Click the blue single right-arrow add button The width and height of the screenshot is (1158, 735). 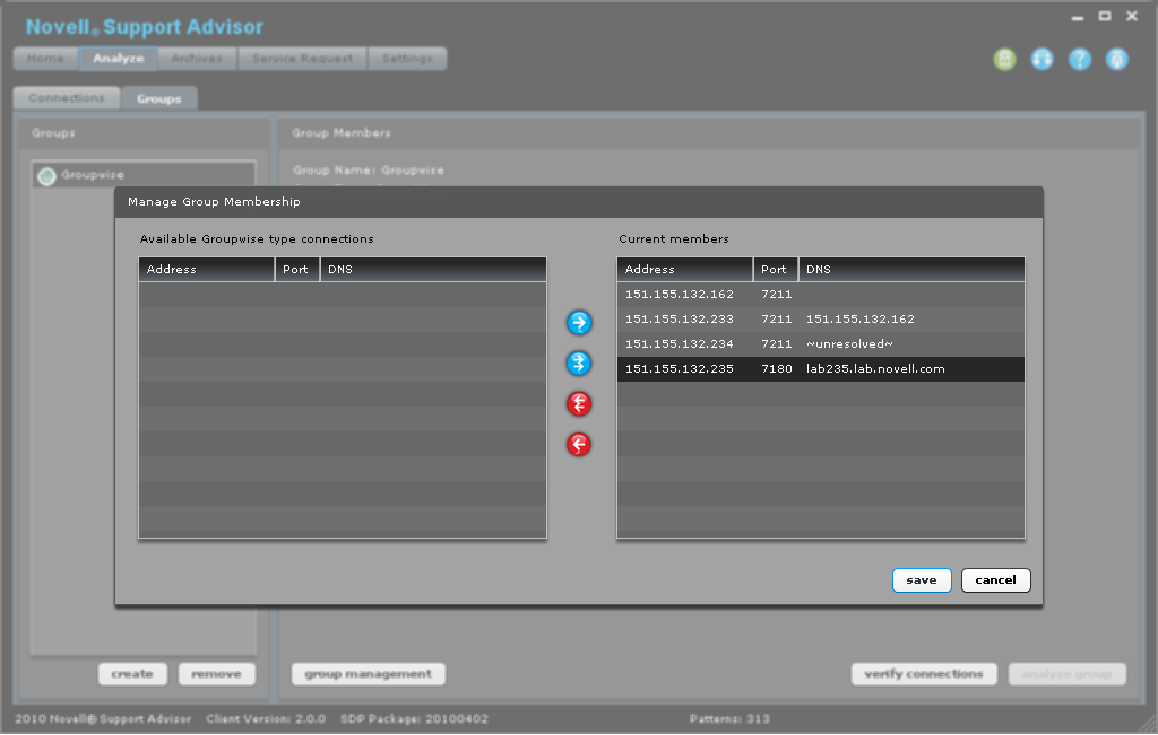[x=579, y=323]
